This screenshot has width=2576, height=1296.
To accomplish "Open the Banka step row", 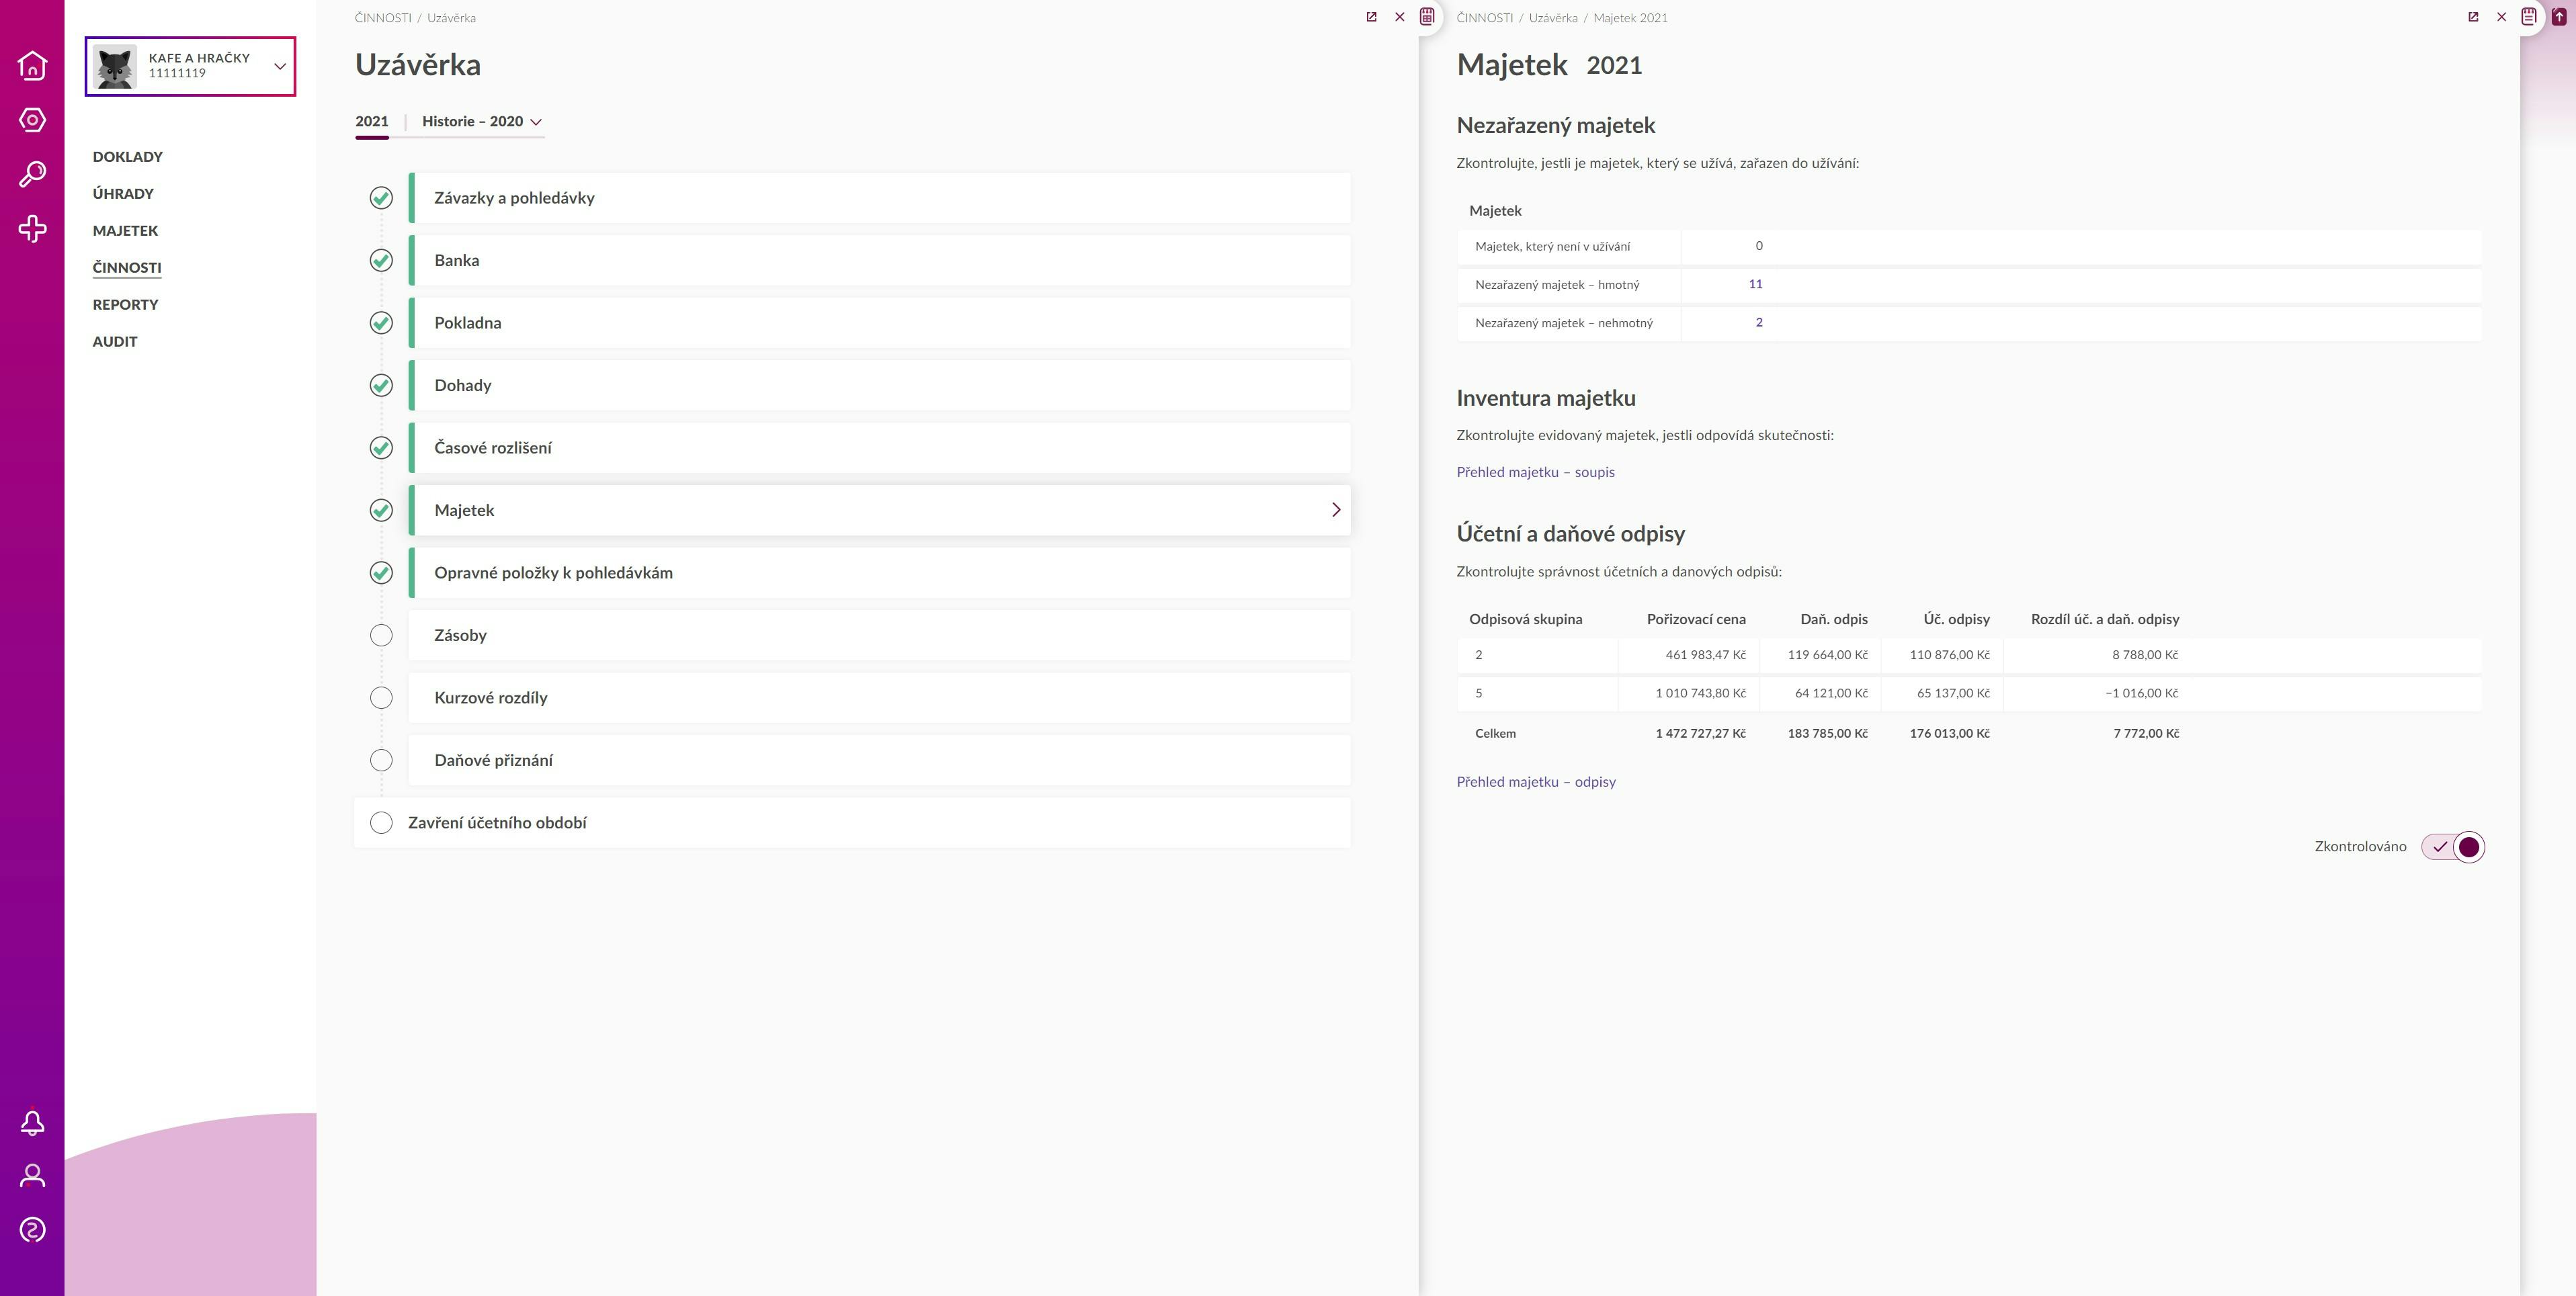I will (x=879, y=260).
